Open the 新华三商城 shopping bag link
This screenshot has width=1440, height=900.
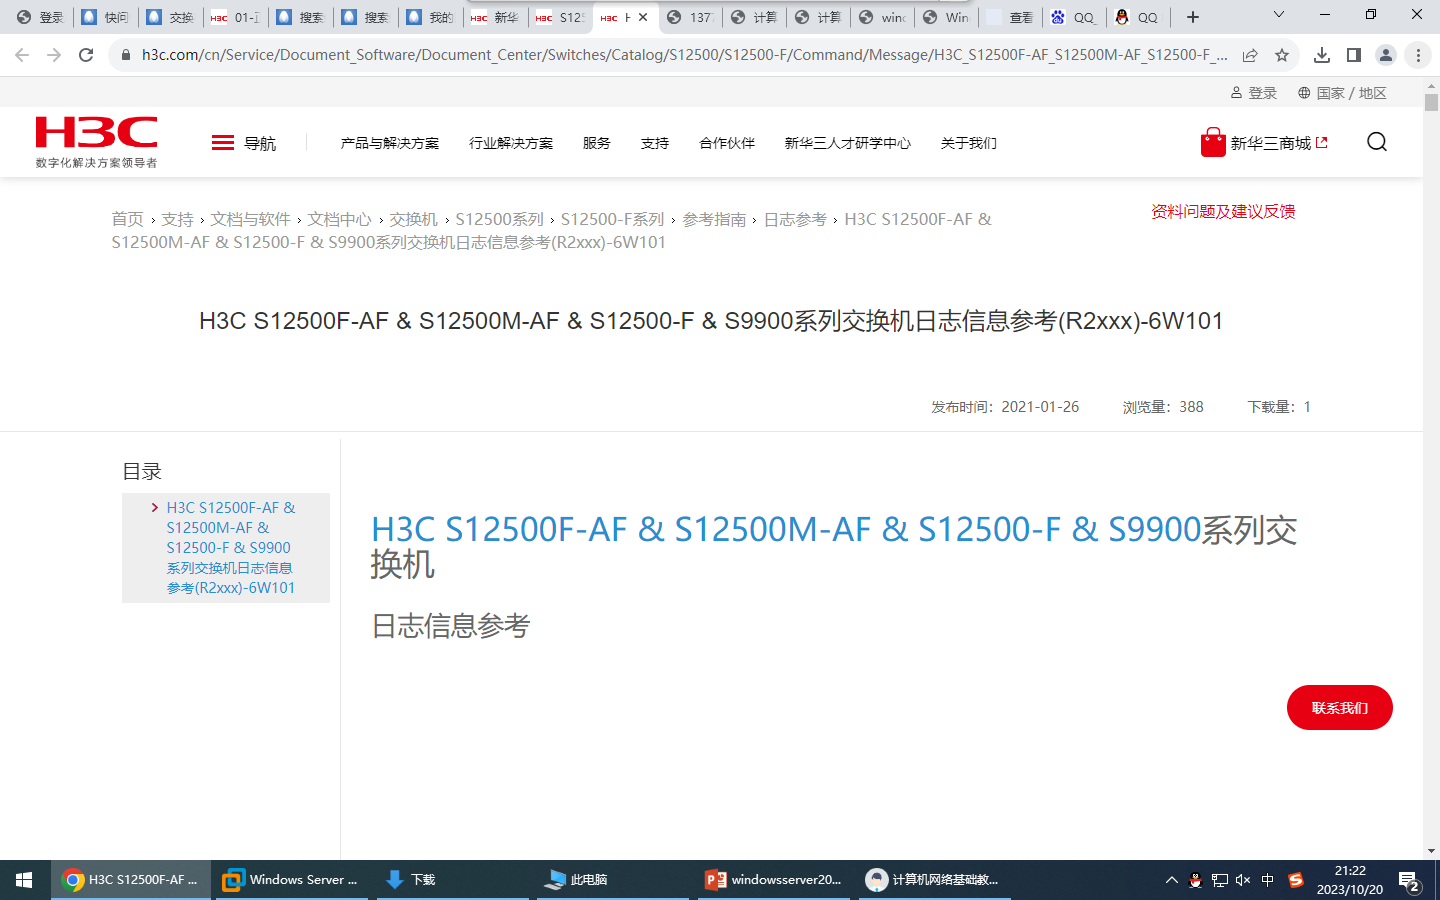(x=1264, y=143)
